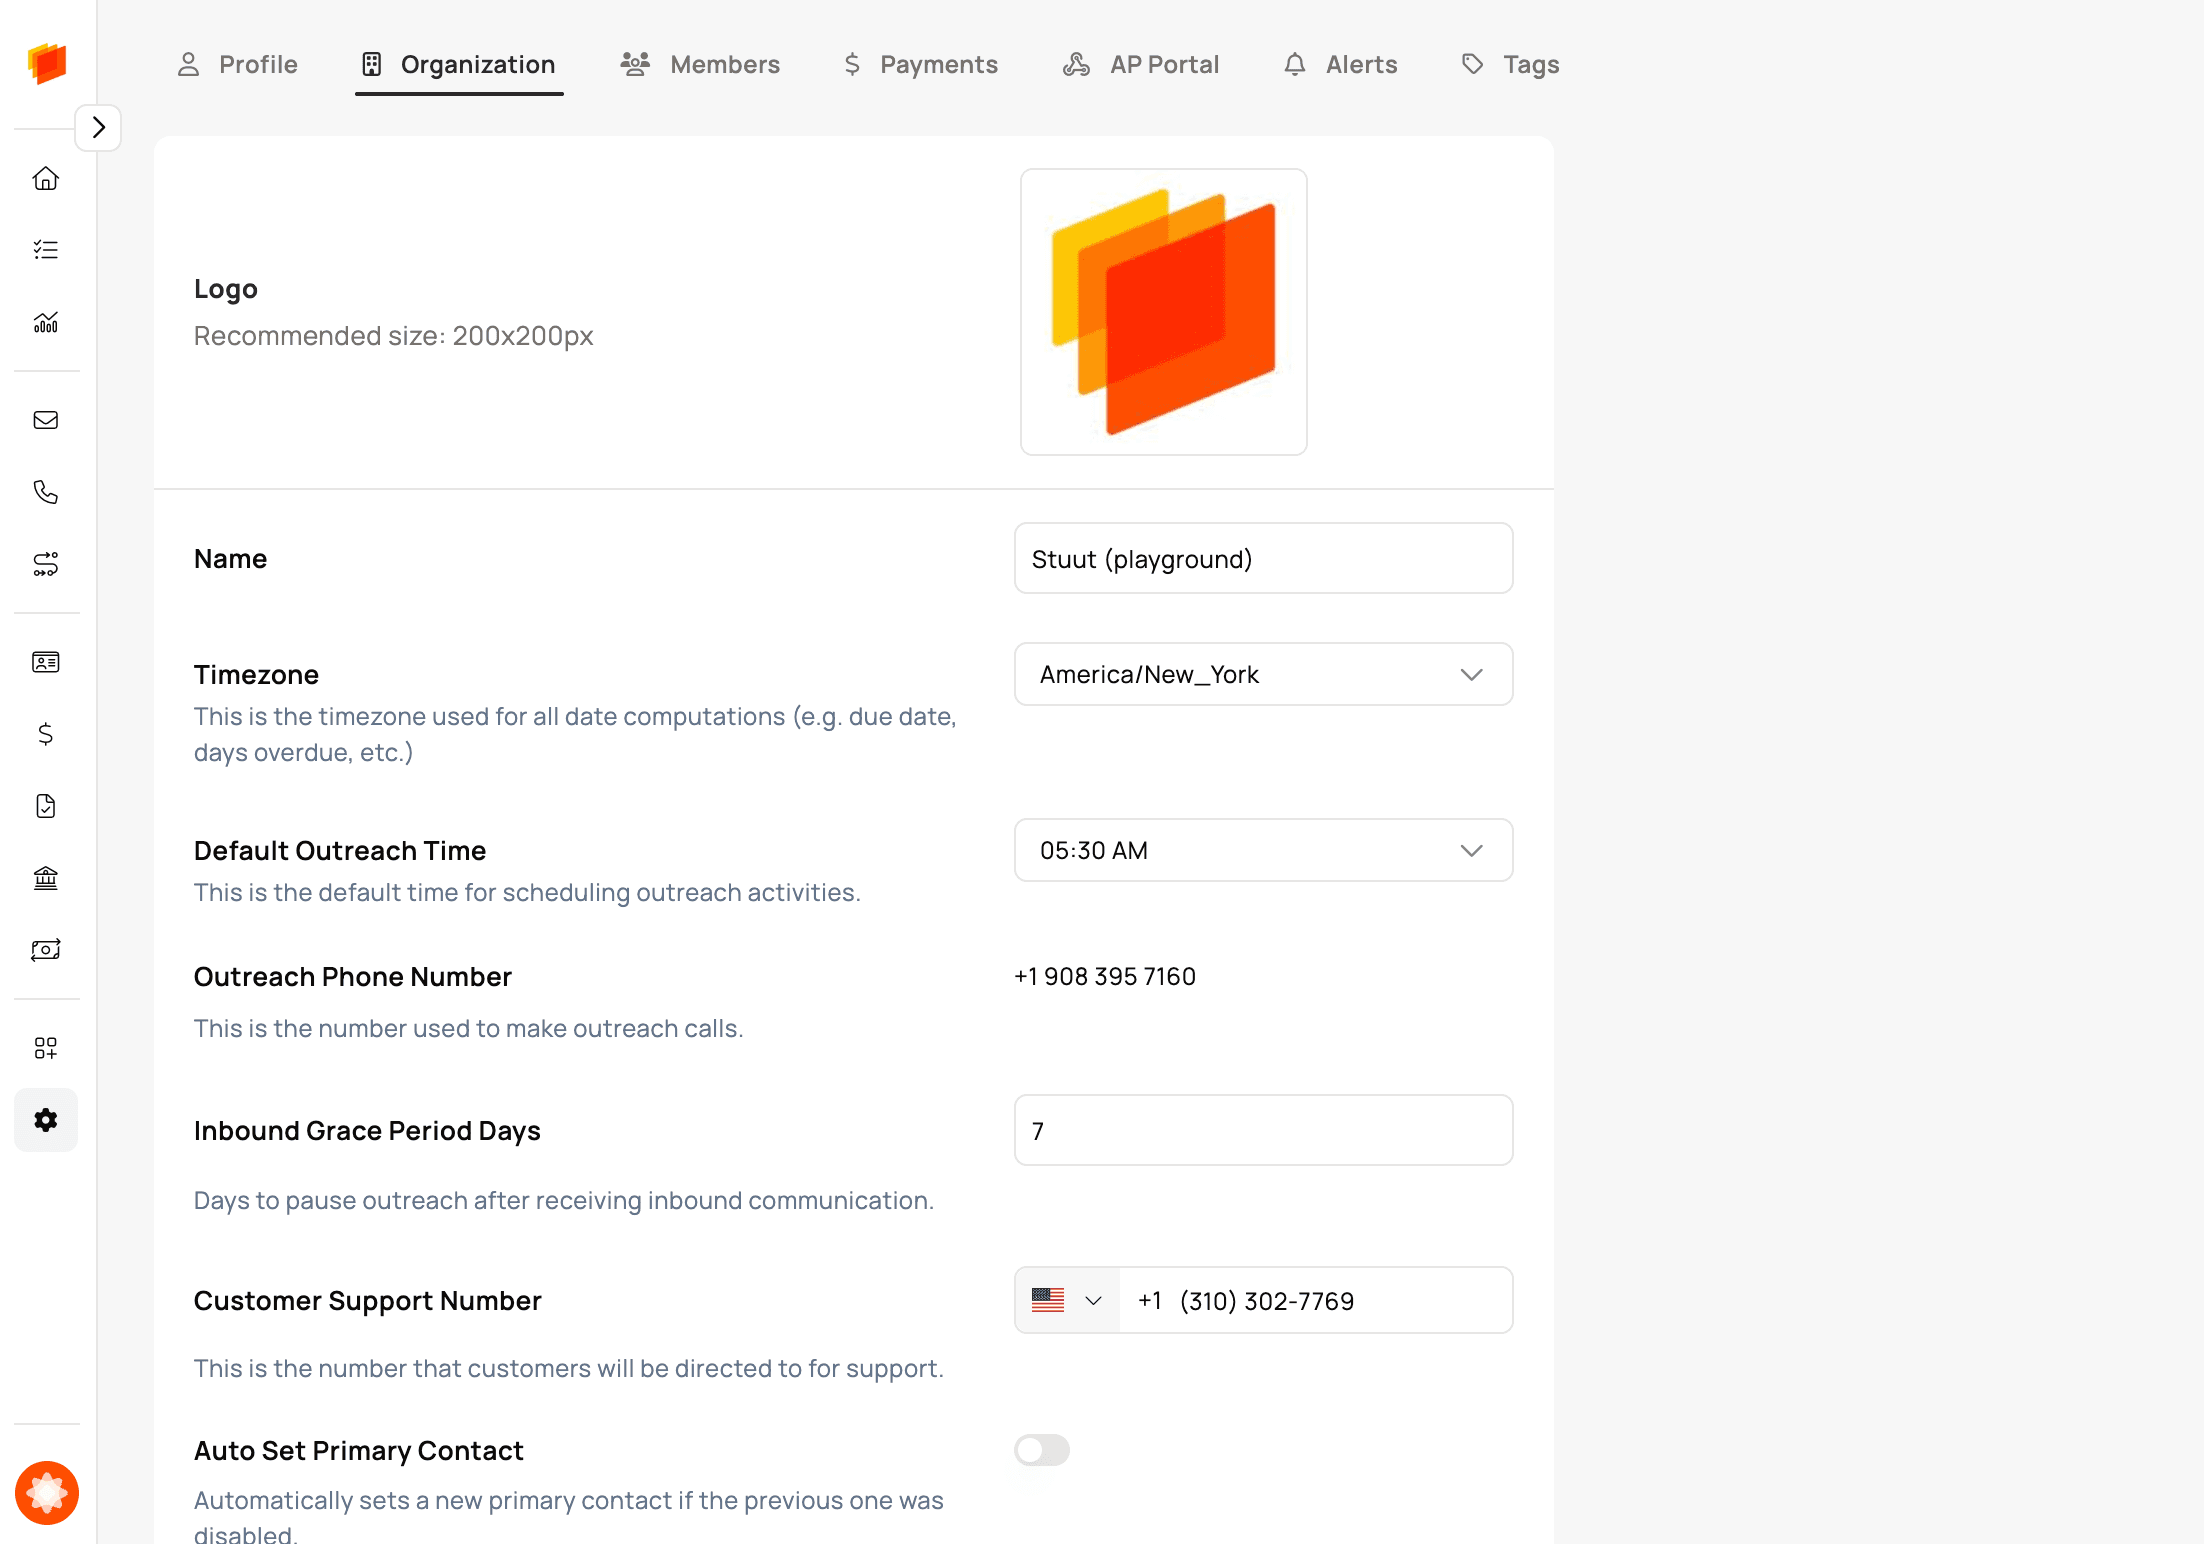Open the Default Outreach Time dropdown
Viewport: 2204px width, 1544px height.
pos(1263,850)
